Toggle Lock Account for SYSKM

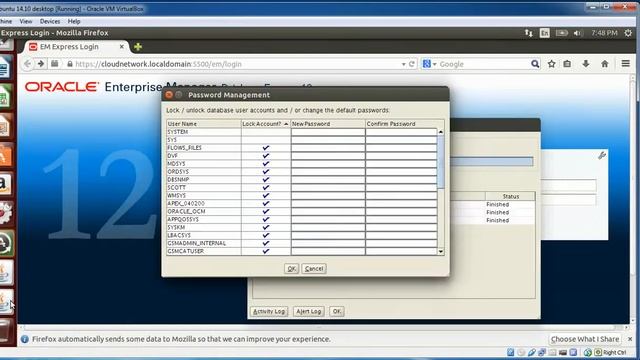266,227
